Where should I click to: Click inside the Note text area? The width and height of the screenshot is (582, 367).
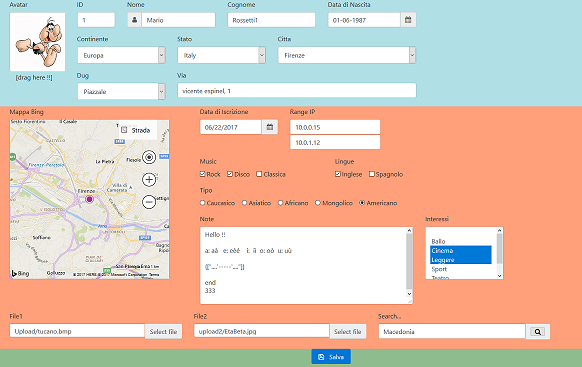coord(303,265)
